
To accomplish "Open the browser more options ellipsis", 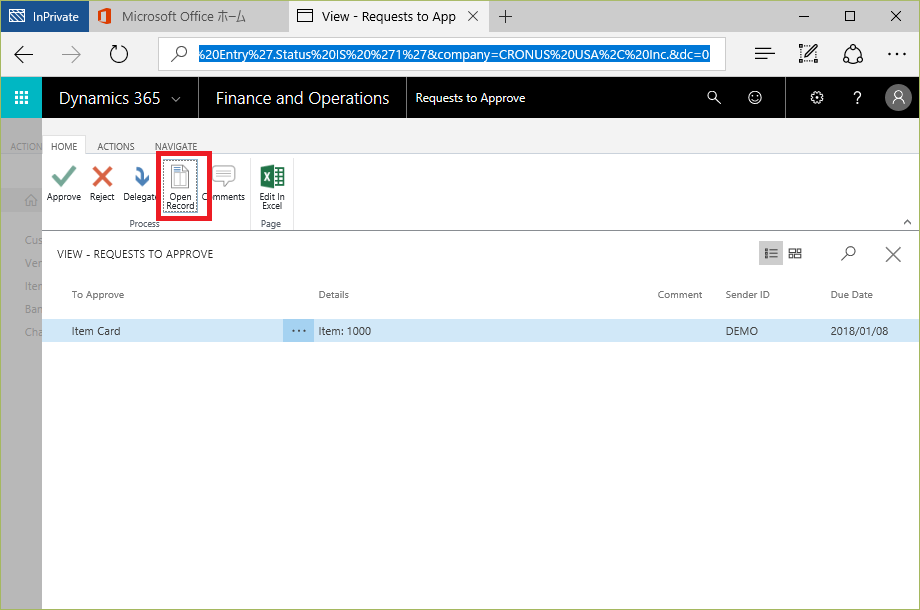I will click(897, 54).
